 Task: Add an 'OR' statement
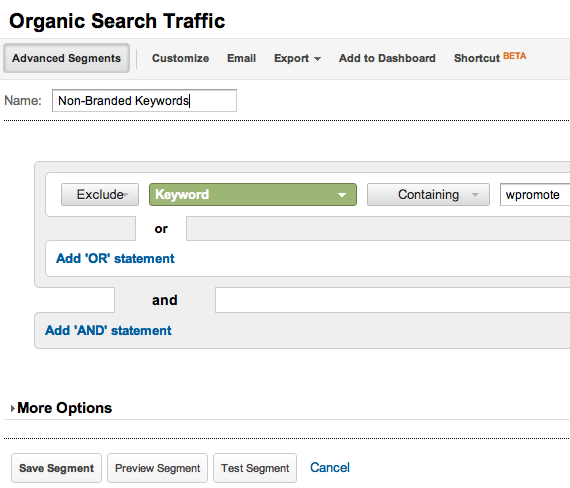click(x=115, y=259)
